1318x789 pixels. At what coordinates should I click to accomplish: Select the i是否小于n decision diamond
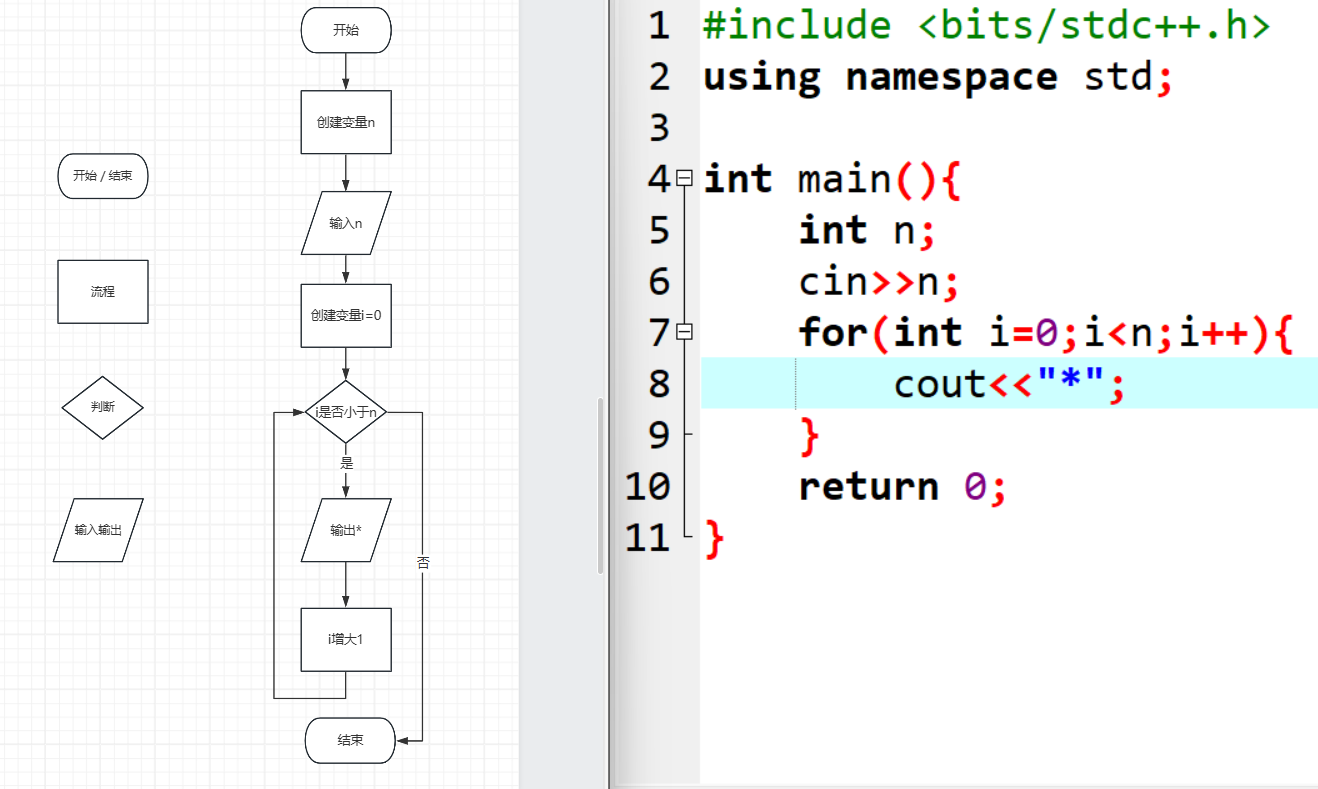tap(346, 412)
